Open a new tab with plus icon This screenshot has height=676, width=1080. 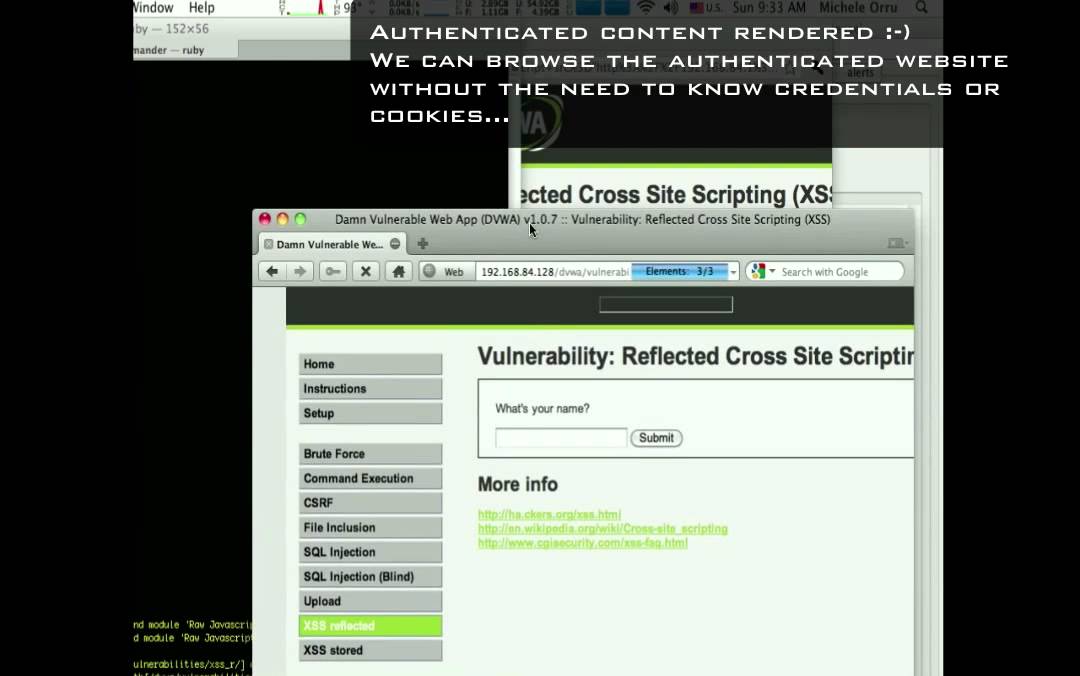[x=423, y=243]
